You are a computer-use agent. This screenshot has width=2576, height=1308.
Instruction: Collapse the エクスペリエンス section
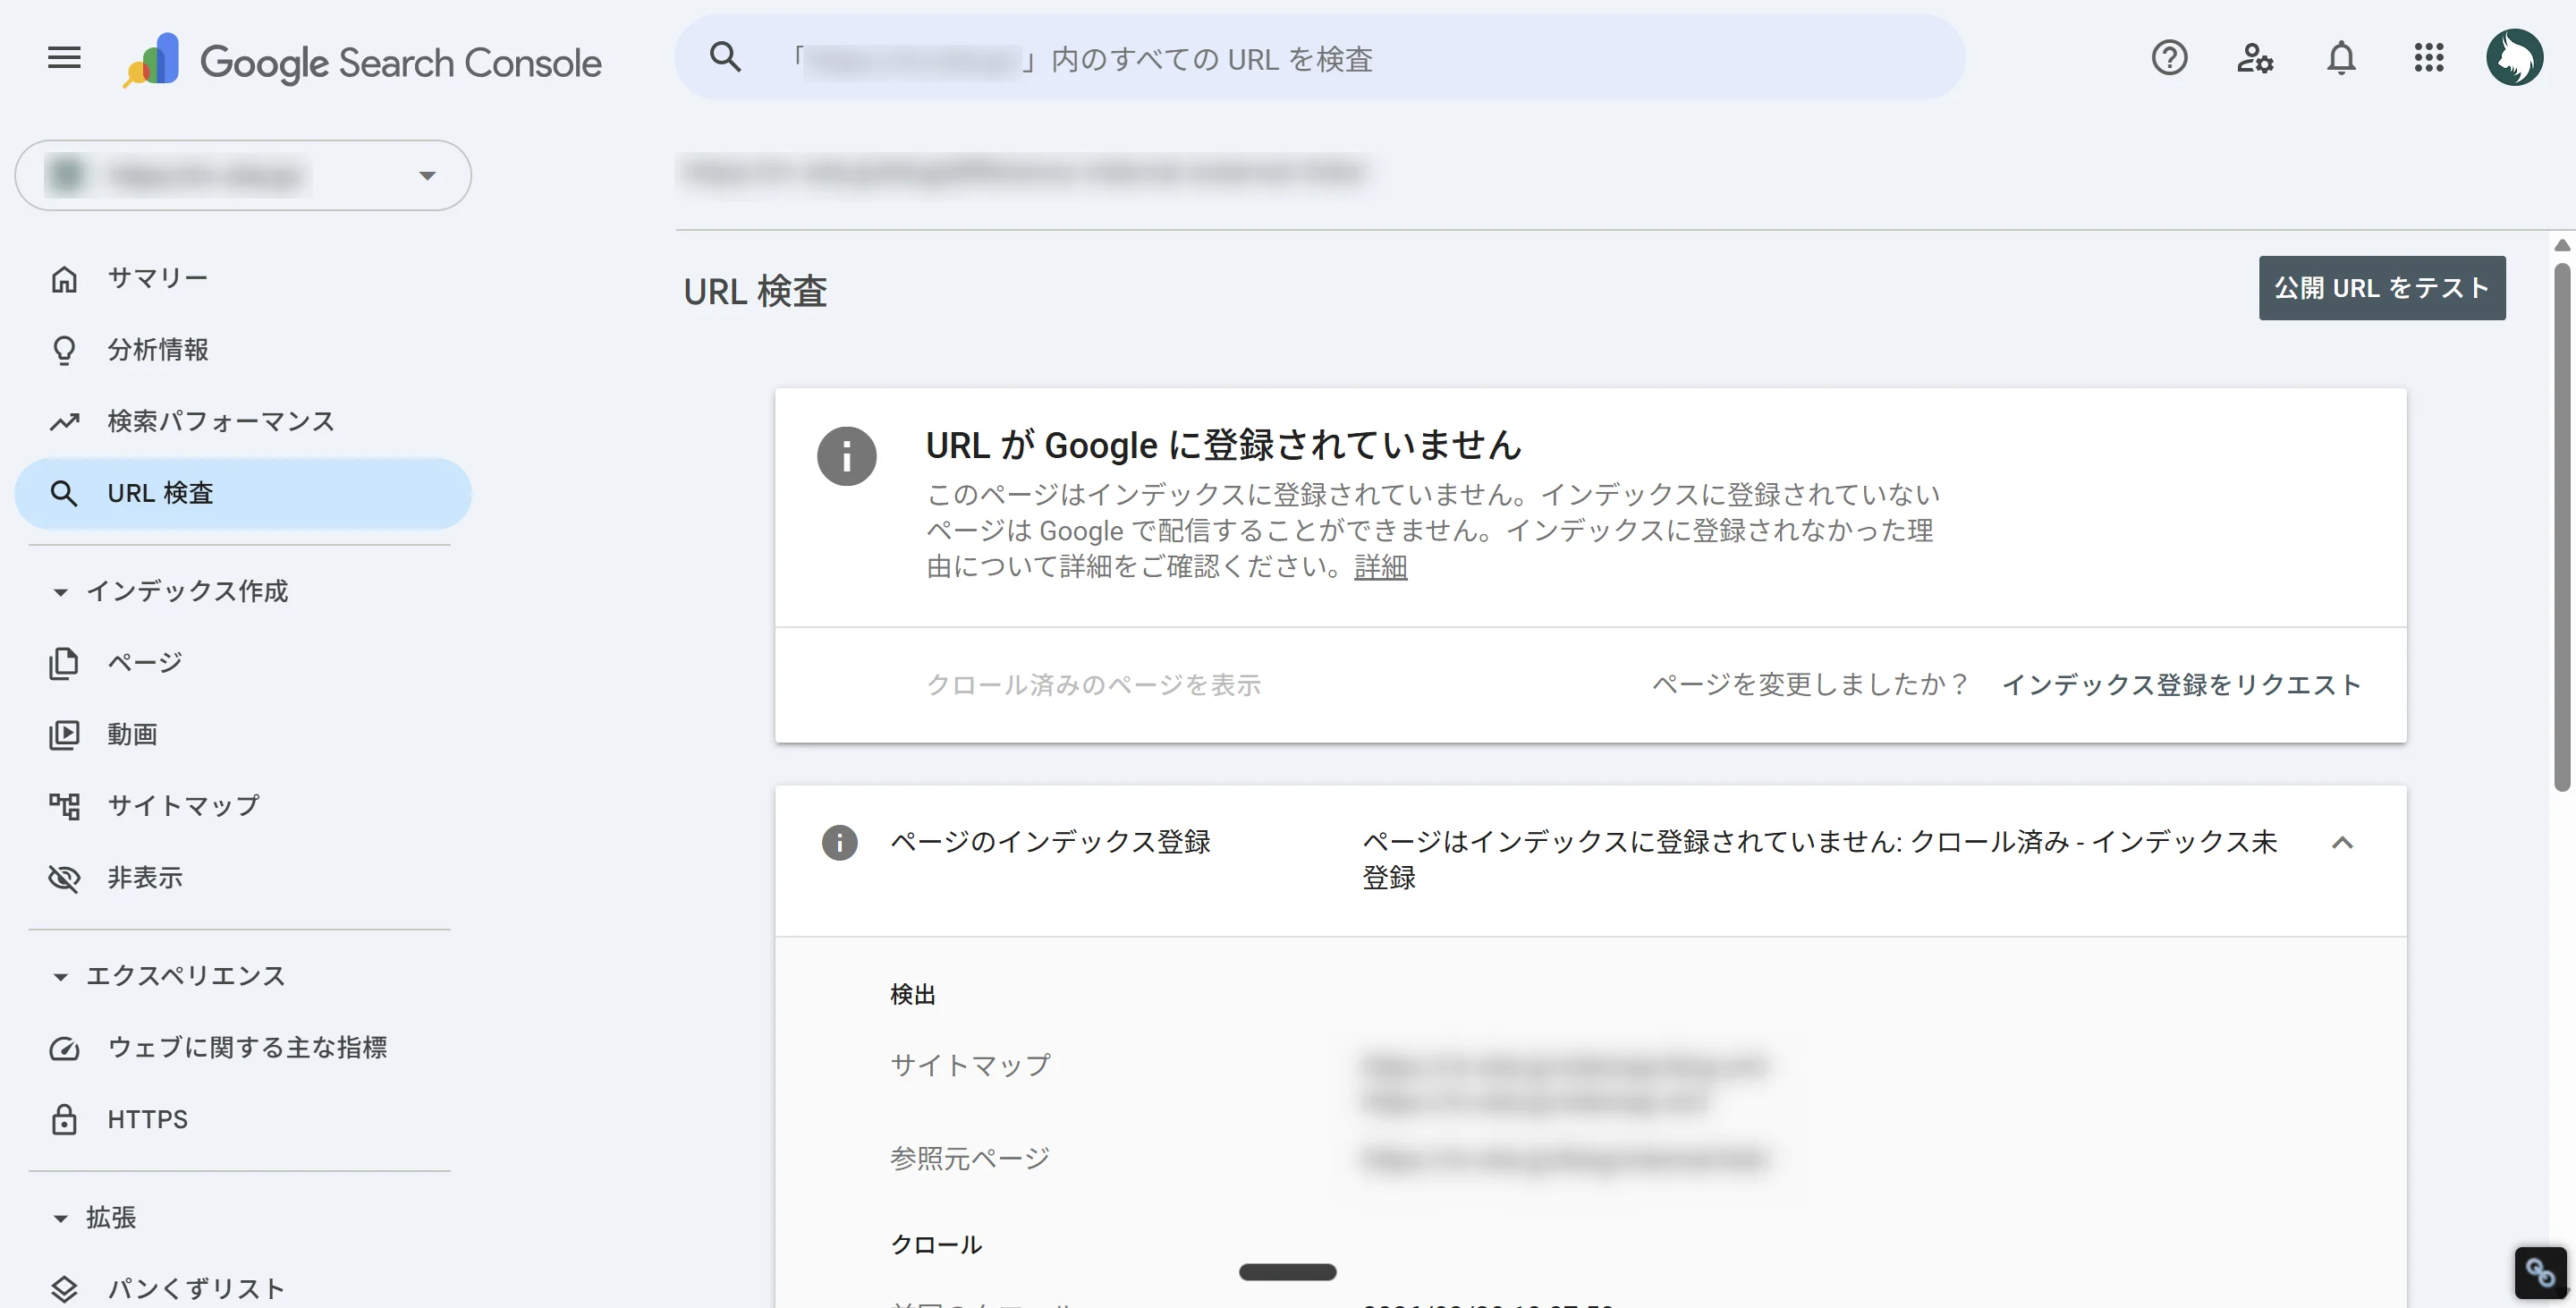(60, 975)
